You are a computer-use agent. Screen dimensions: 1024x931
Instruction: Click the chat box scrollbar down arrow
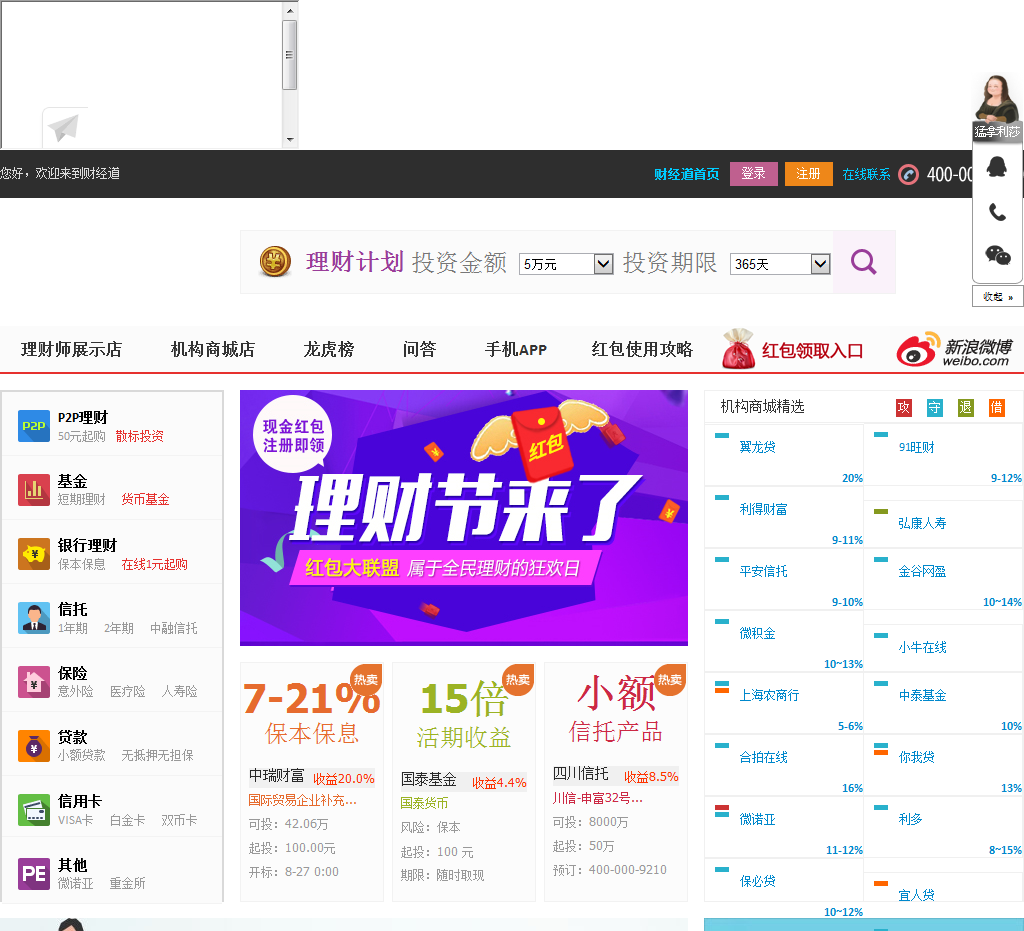[290, 140]
